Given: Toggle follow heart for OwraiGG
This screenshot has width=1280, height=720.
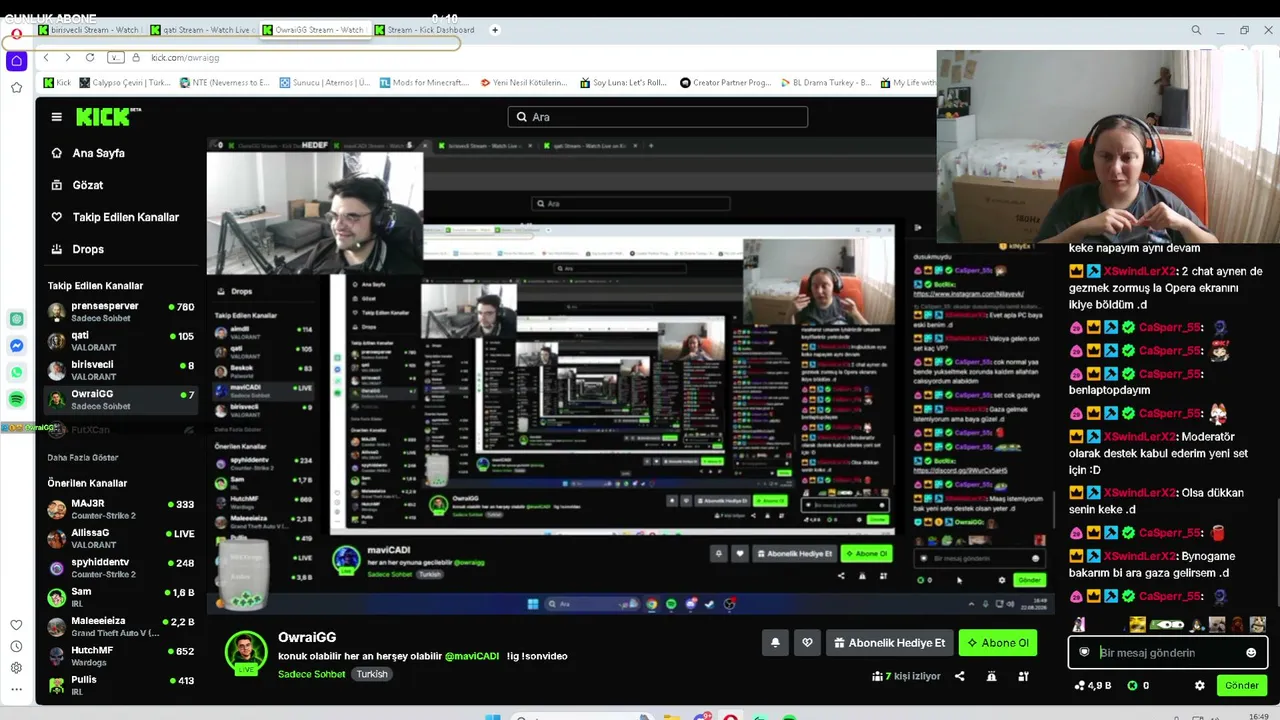Looking at the screenshot, I should click(x=807, y=643).
